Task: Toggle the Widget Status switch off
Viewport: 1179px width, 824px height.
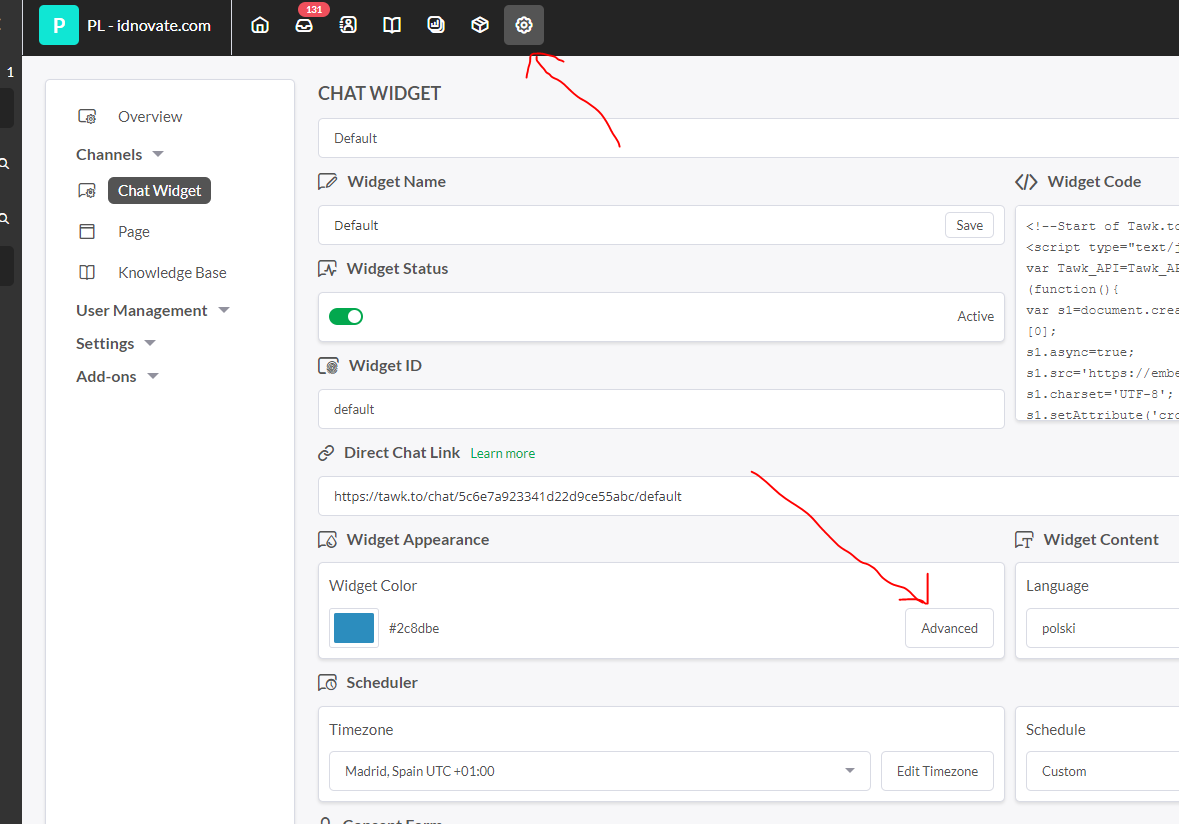Action: 346,317
